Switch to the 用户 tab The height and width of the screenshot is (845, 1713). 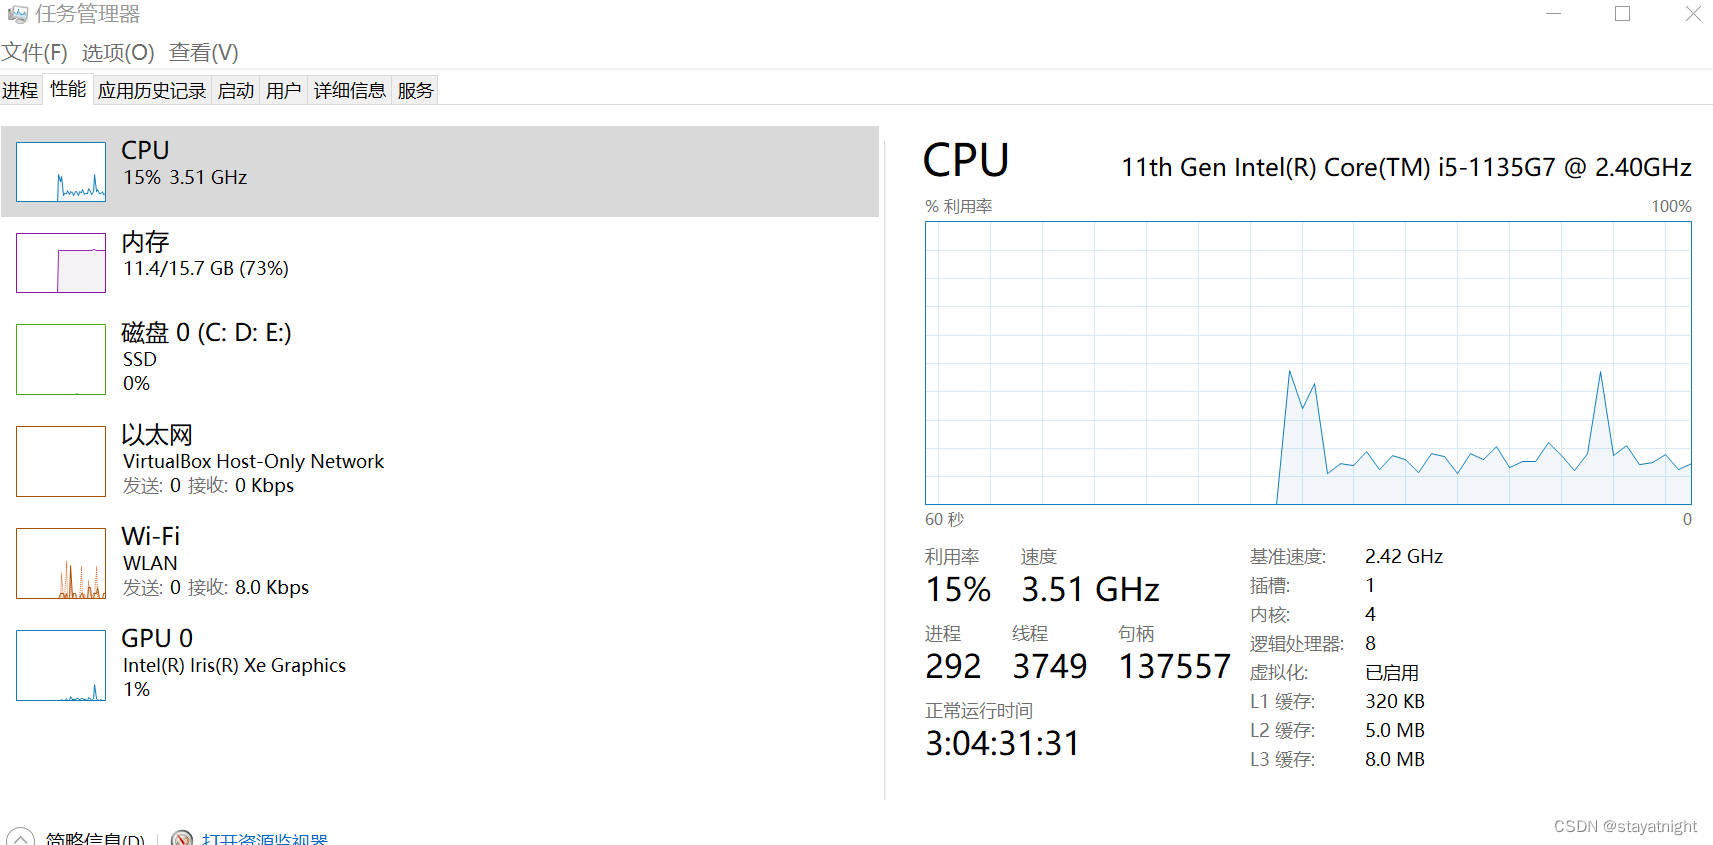(283, 89)
